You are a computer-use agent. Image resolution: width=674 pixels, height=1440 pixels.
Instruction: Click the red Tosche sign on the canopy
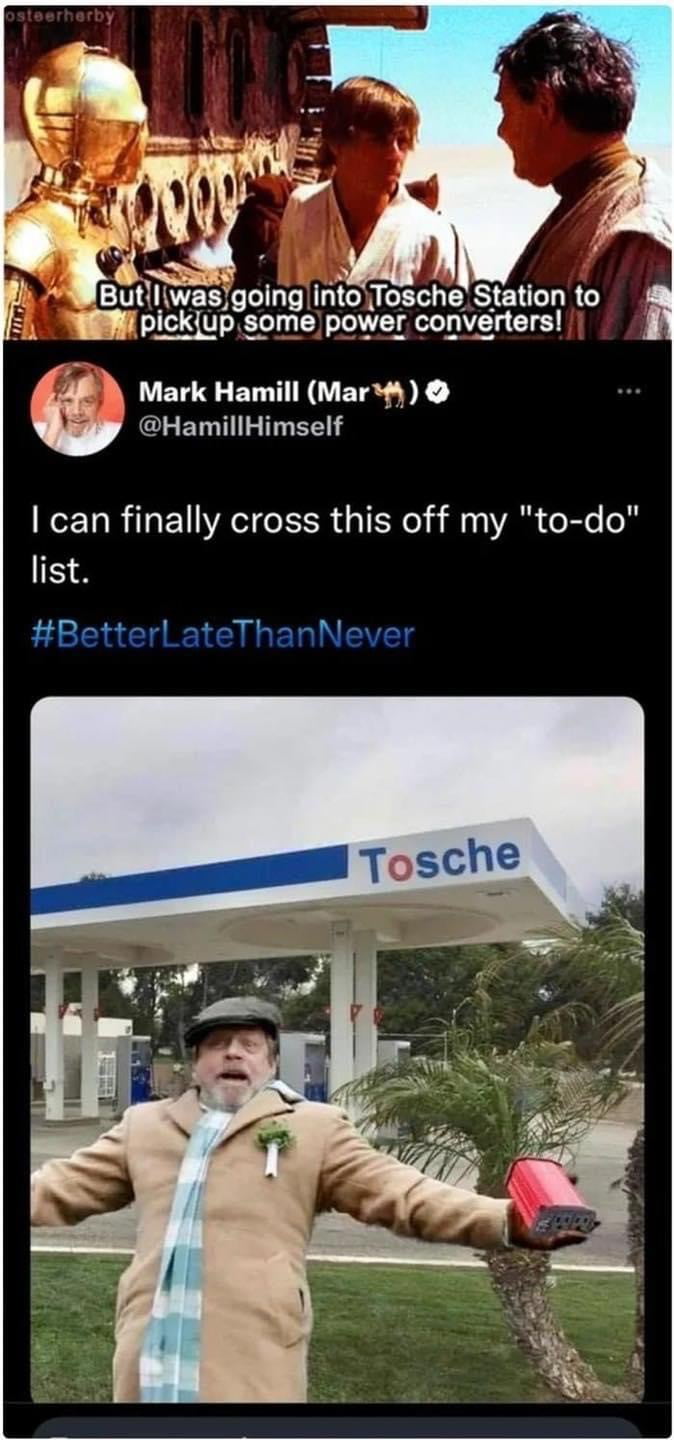(x=439, y=859)
